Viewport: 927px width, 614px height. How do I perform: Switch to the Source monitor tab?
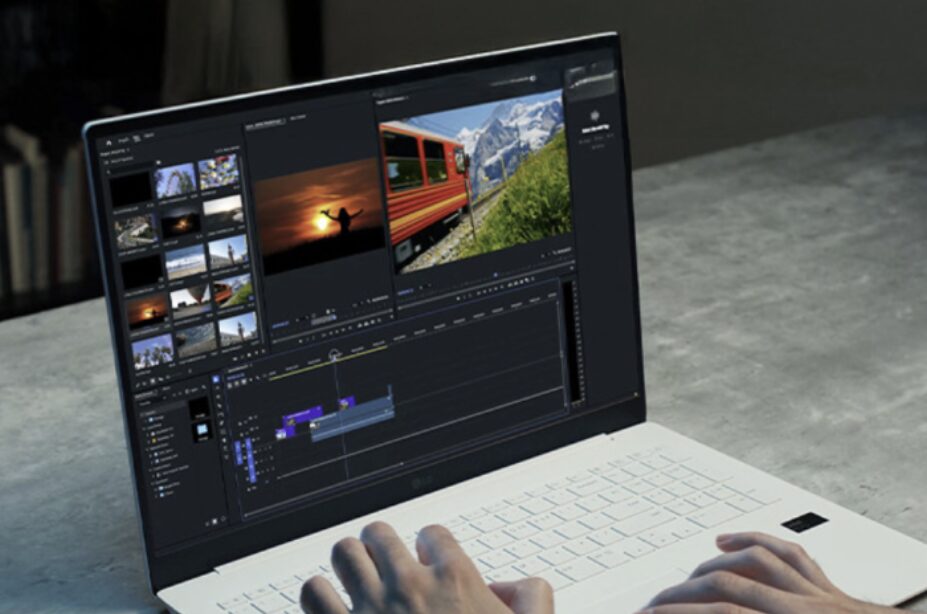click(265, 121)
